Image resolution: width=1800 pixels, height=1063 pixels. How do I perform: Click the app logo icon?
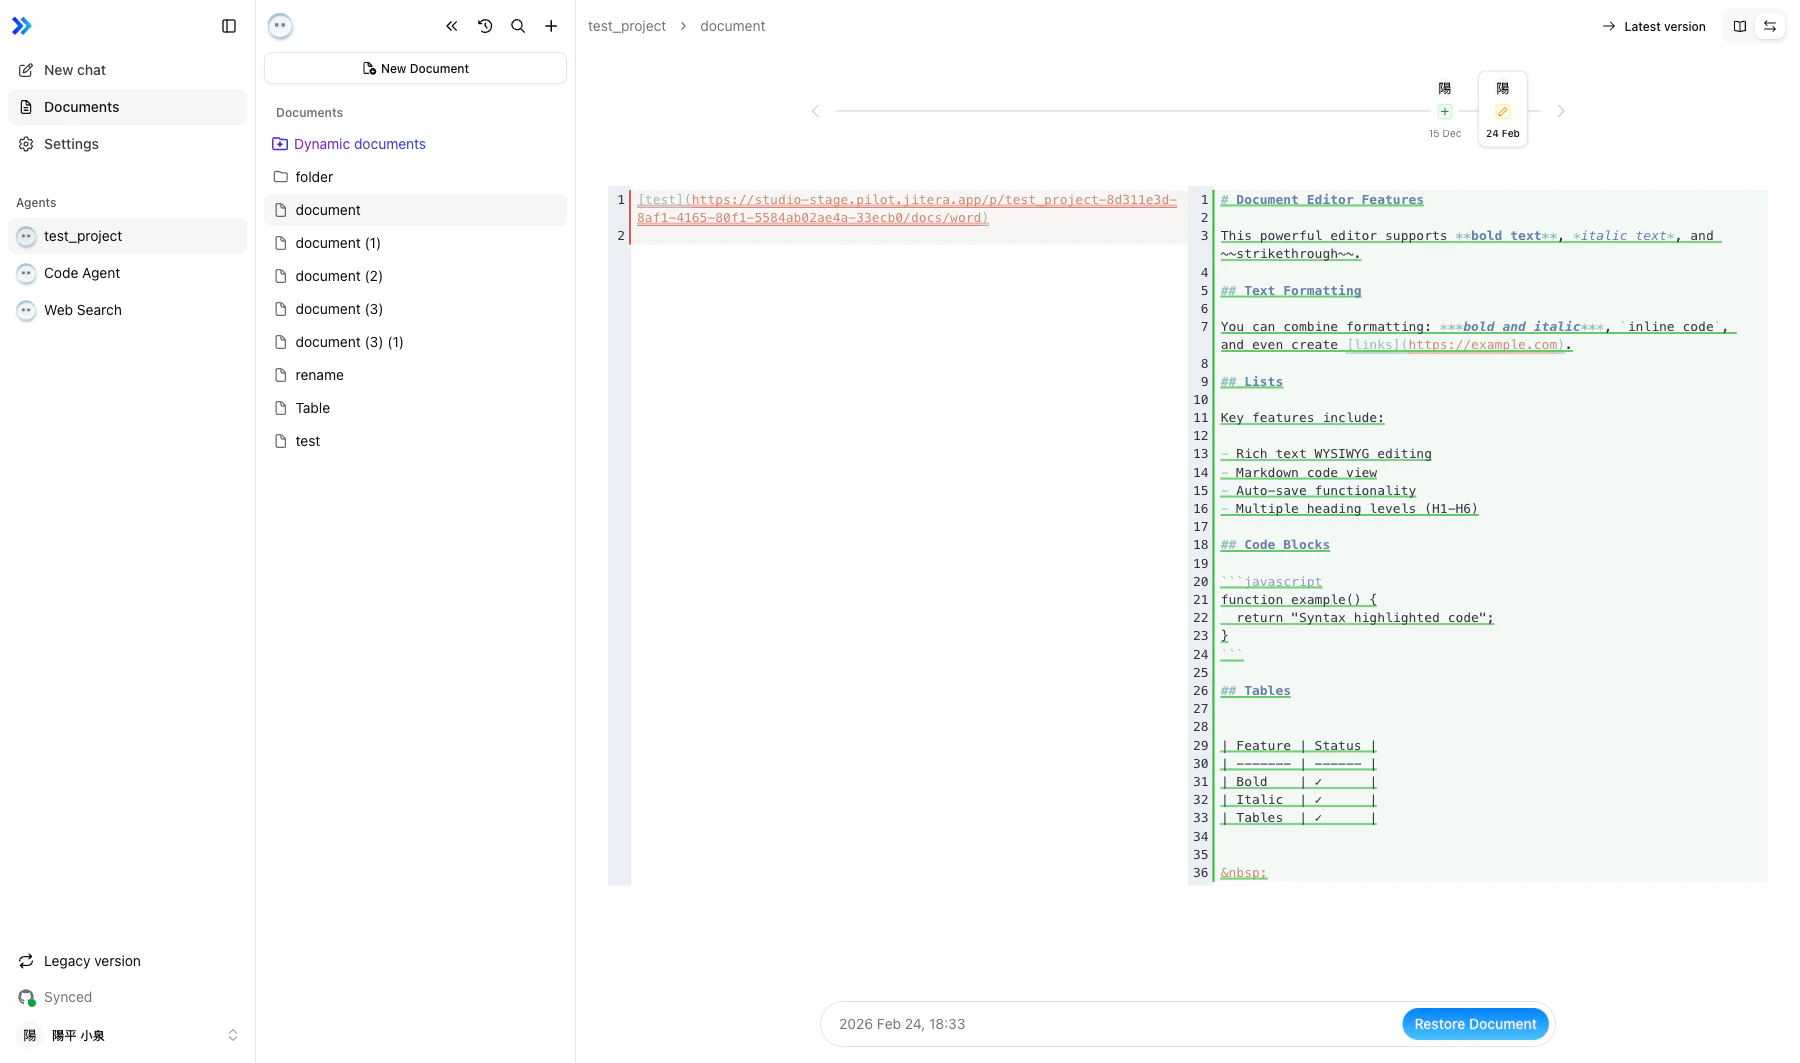pos(22,26)
